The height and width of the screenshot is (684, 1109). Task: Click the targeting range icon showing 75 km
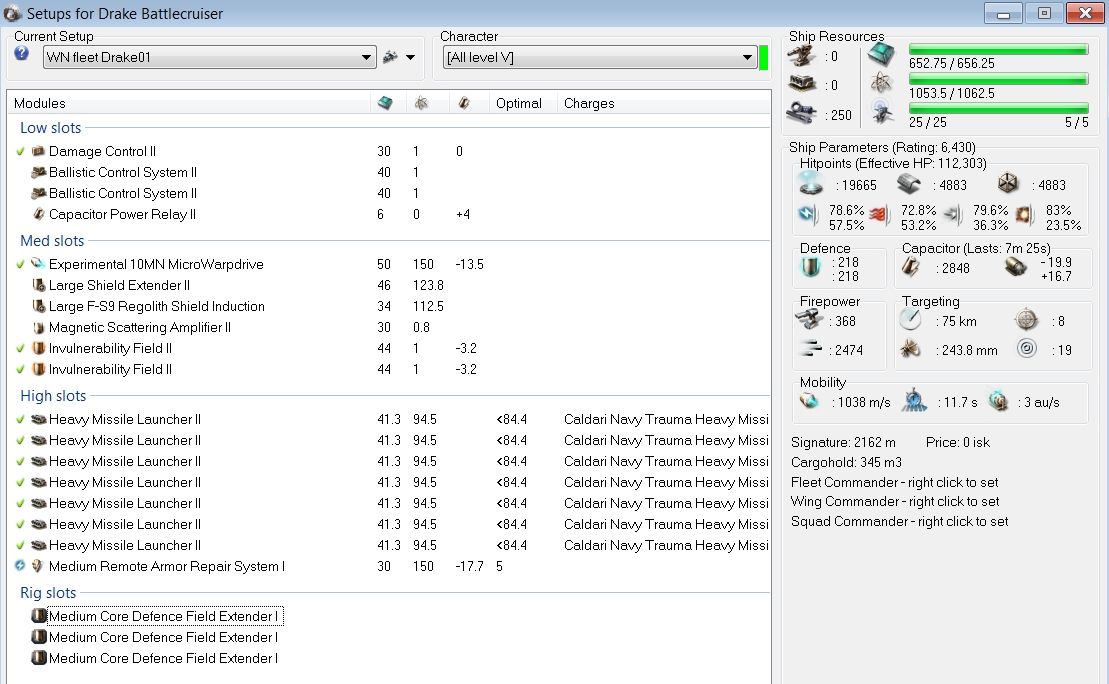[911, 320]
